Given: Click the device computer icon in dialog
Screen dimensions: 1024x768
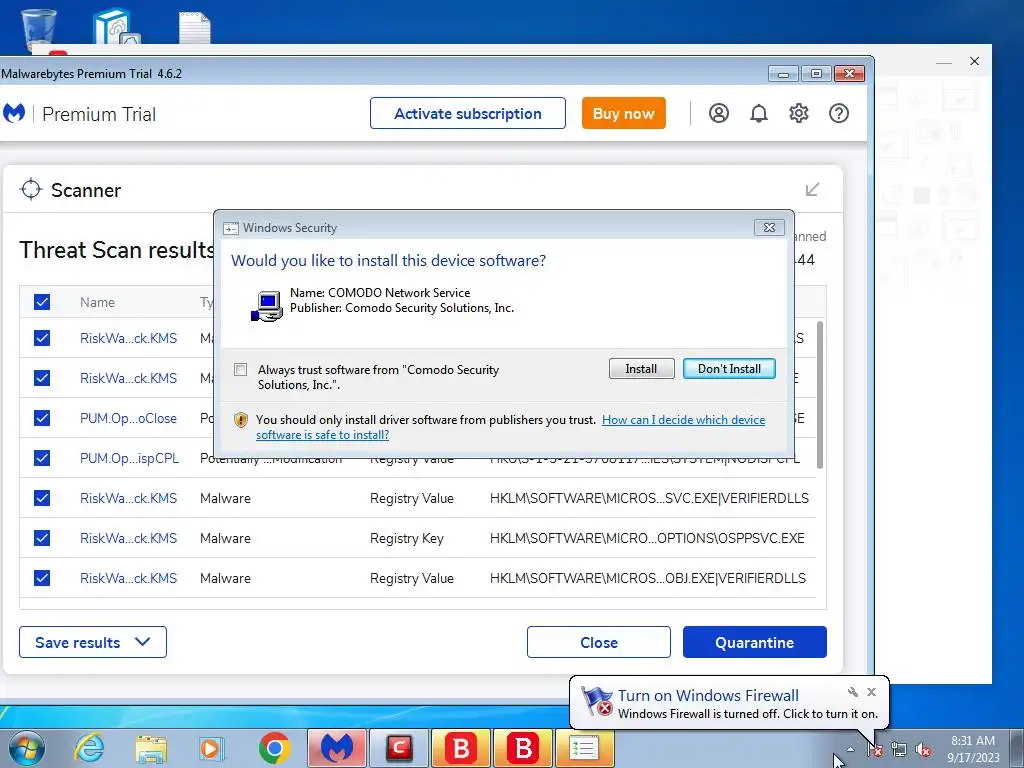Looking at the screenshot, I should tap(267, 306).
